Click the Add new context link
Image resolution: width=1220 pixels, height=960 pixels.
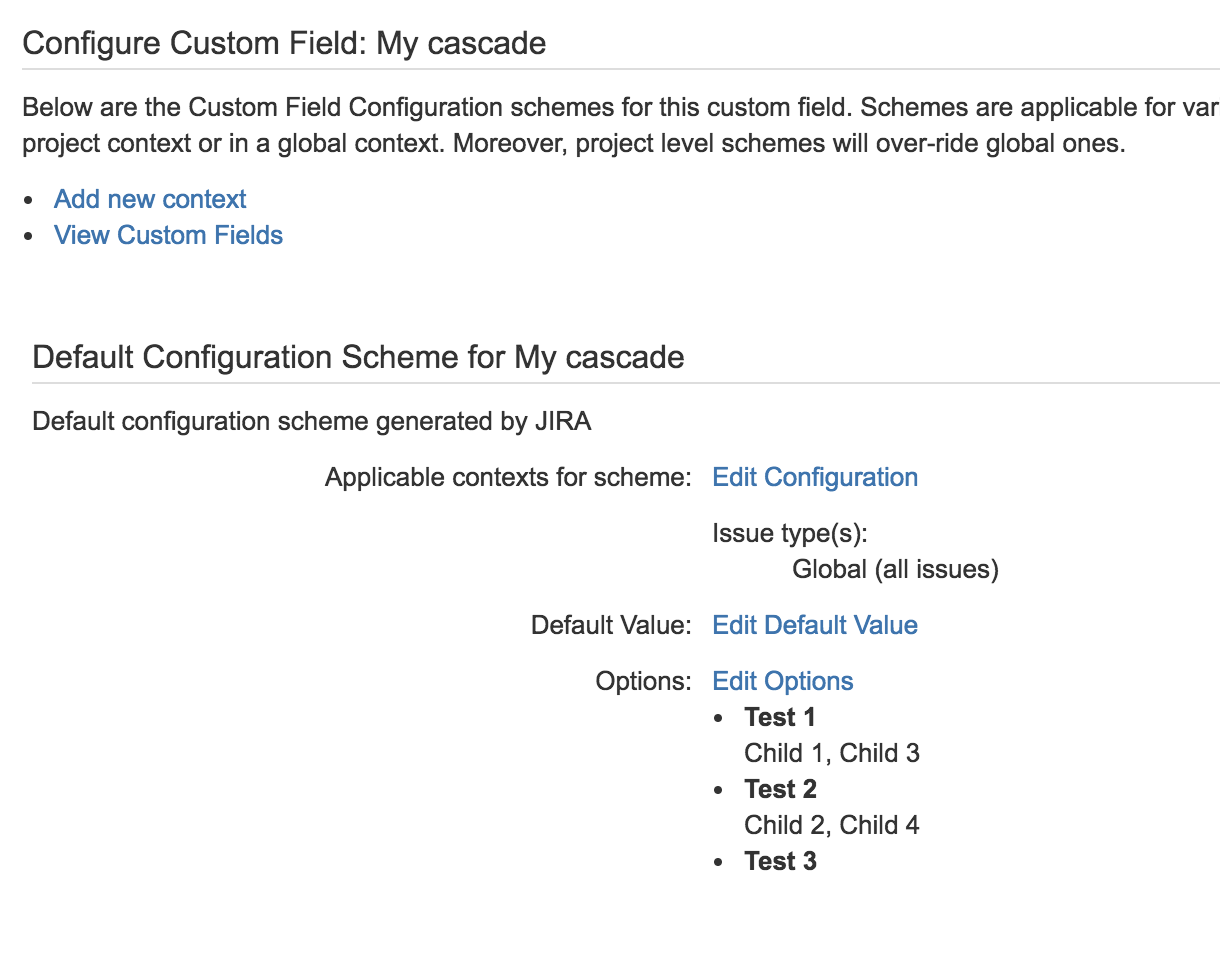click(150, 199)
